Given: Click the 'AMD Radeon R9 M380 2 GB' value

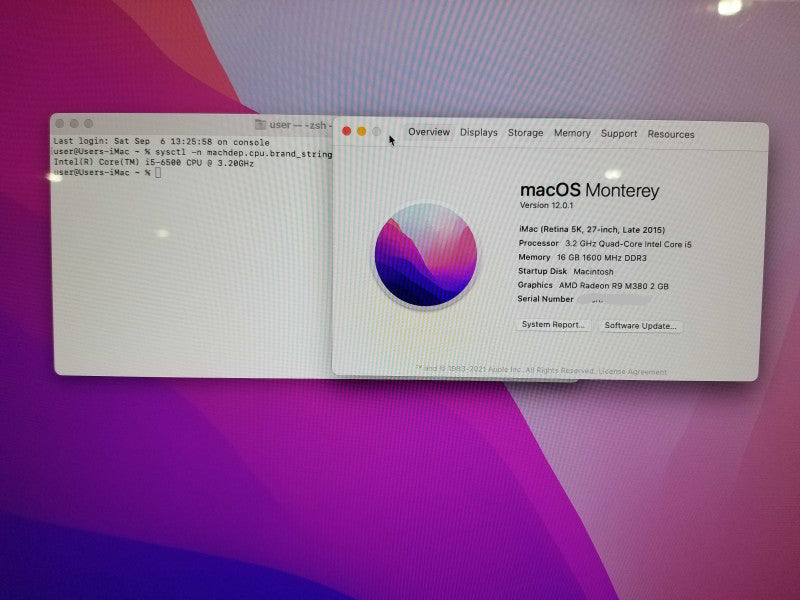Looking at the screenshot, I should tap(614, 286).
